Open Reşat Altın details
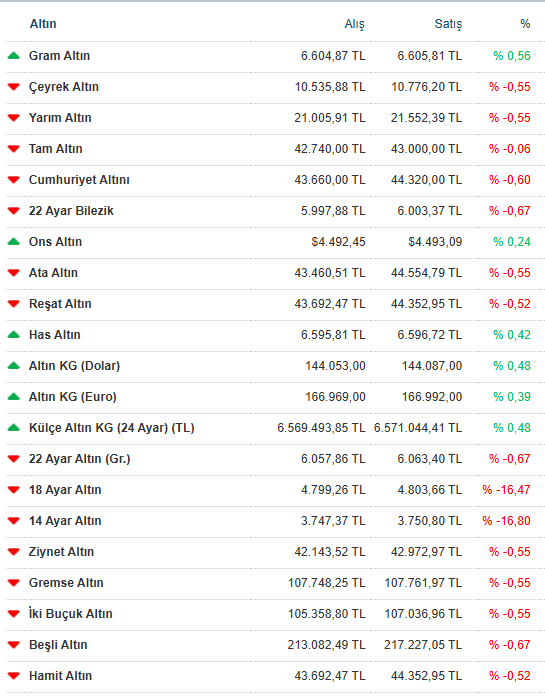This screenshot has width=545, height=699. [60, 304]
